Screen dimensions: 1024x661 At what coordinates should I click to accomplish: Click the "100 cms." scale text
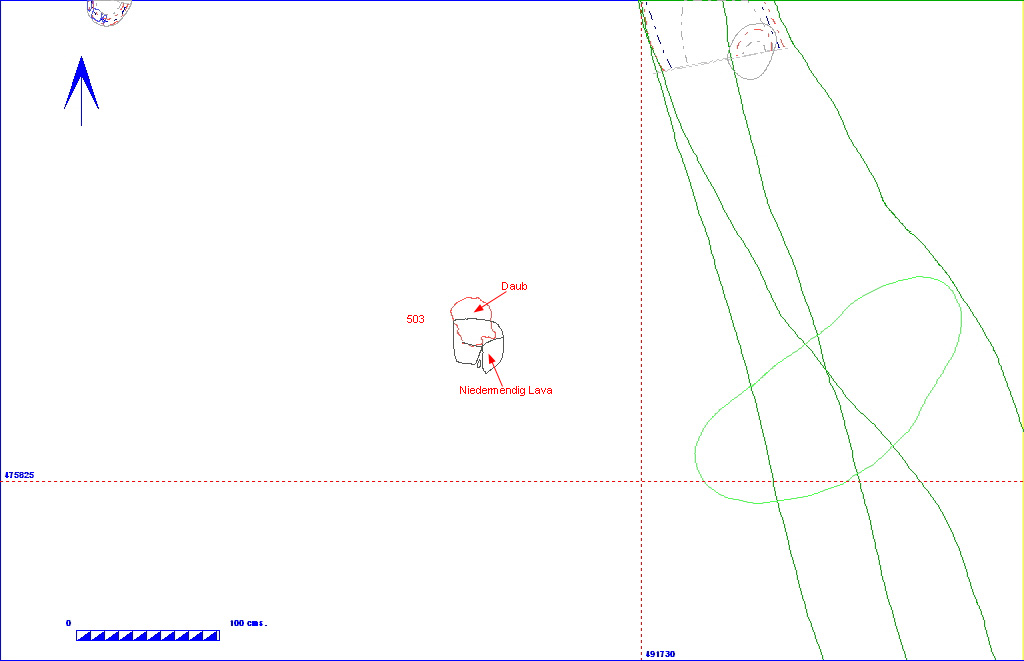tap(248, 623)
